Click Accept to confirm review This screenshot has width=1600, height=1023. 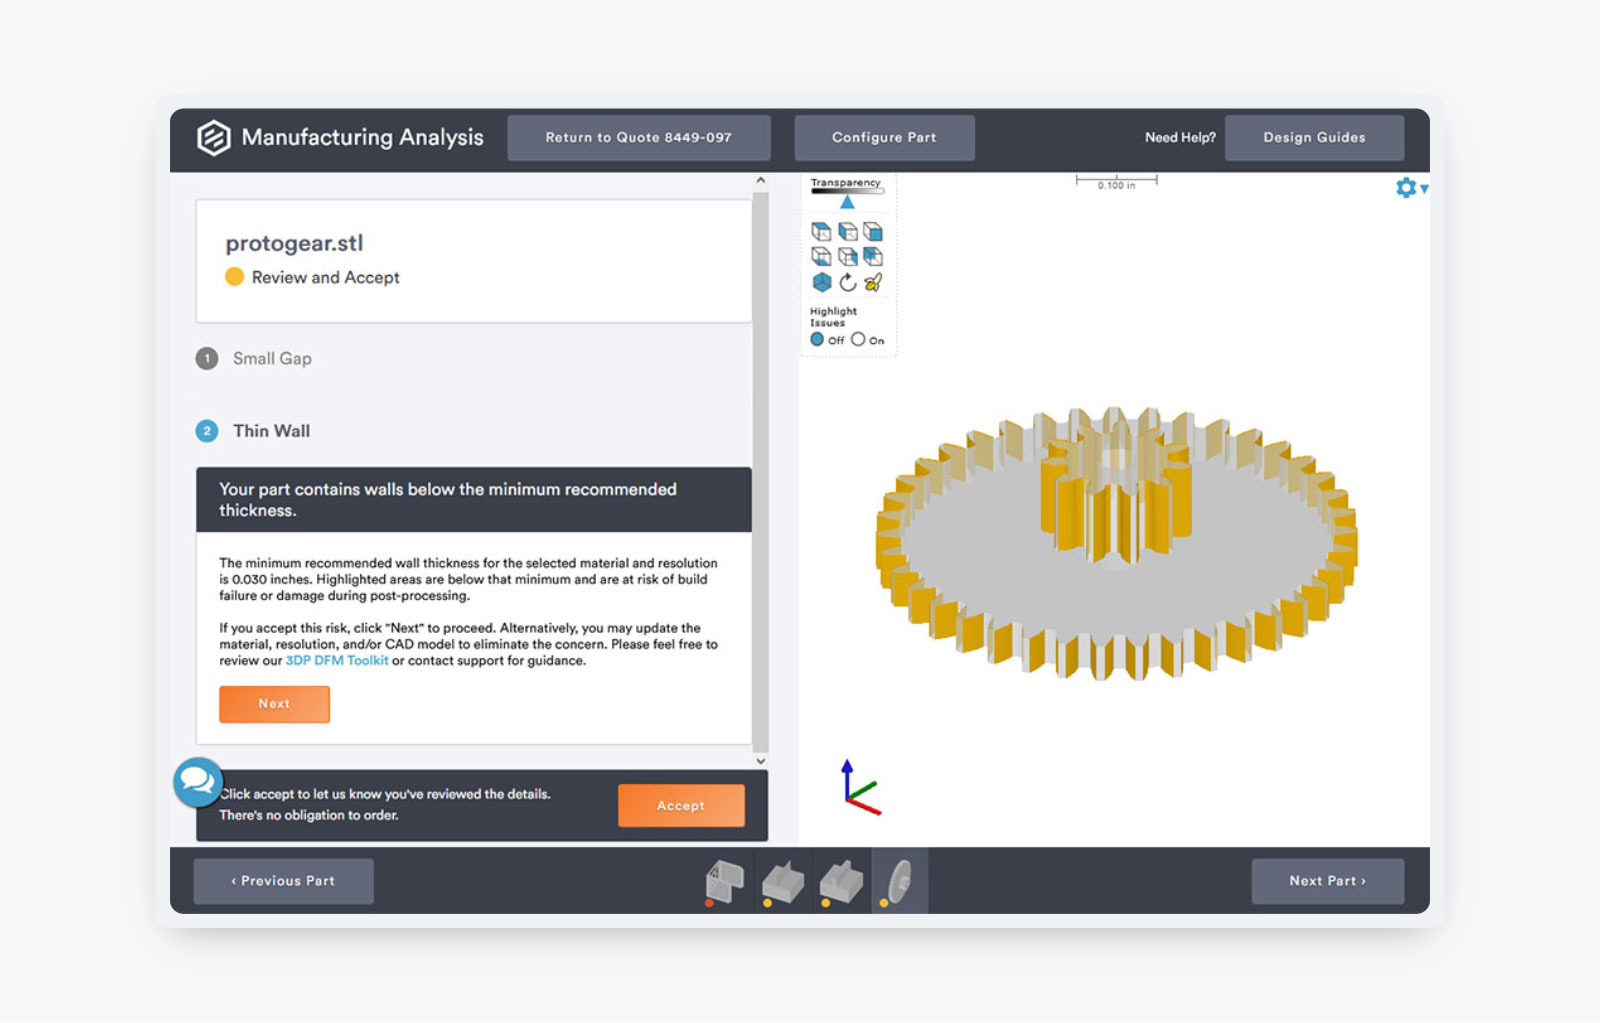681,806
